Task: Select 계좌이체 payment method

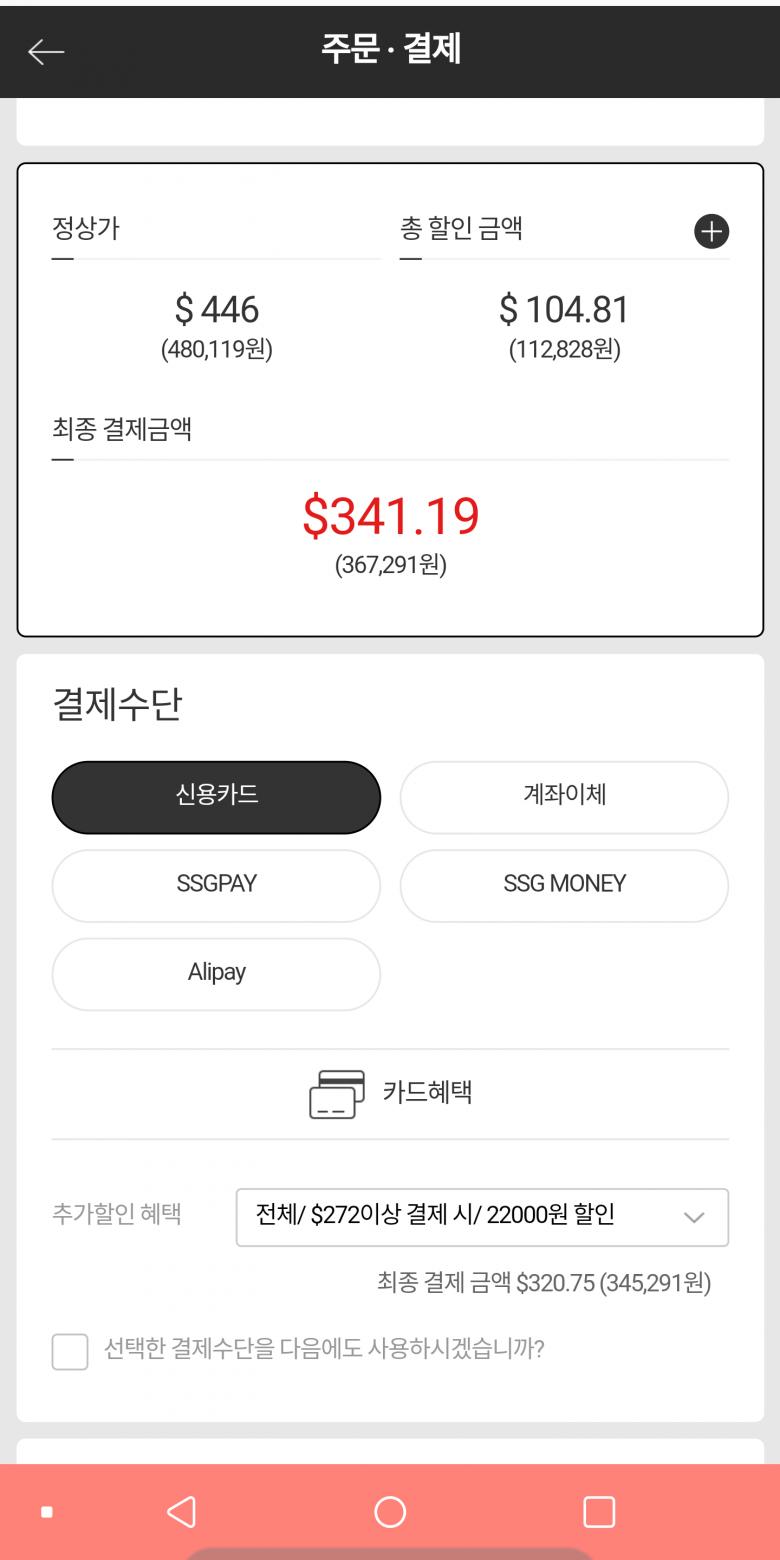Action: click(564, 797)
